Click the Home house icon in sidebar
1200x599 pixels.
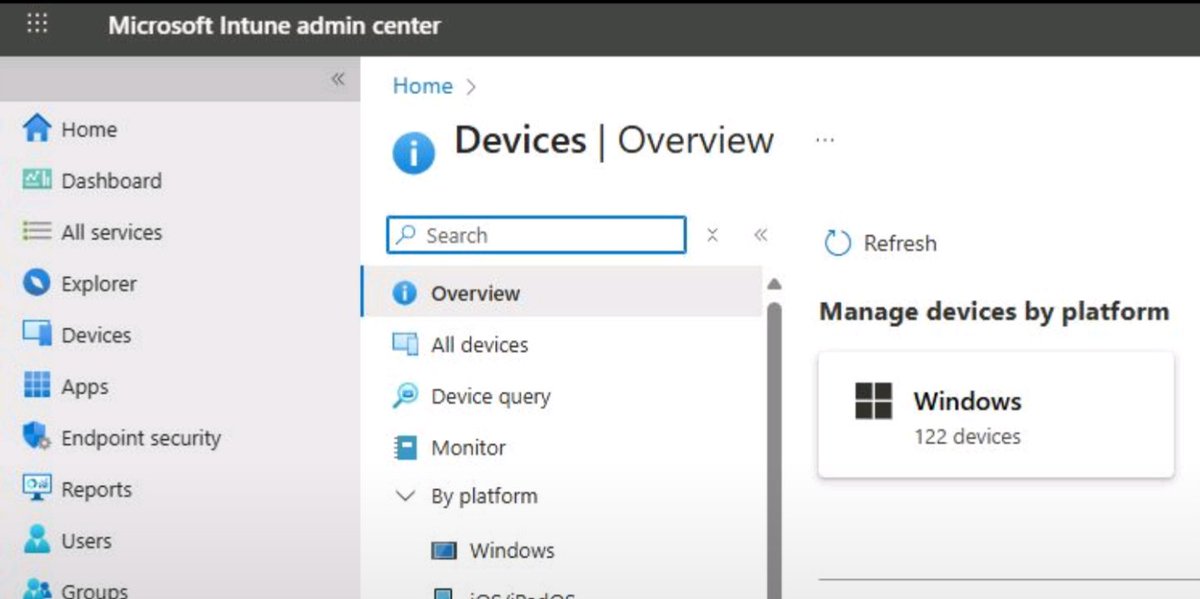tap(37, 129)
